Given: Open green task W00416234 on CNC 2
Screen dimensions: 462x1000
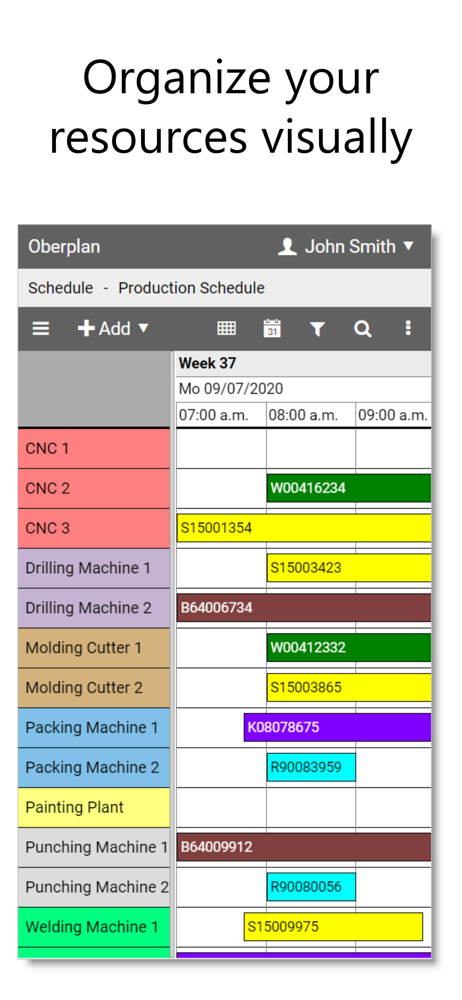Looking at the screenshot, I should [348, 489].
